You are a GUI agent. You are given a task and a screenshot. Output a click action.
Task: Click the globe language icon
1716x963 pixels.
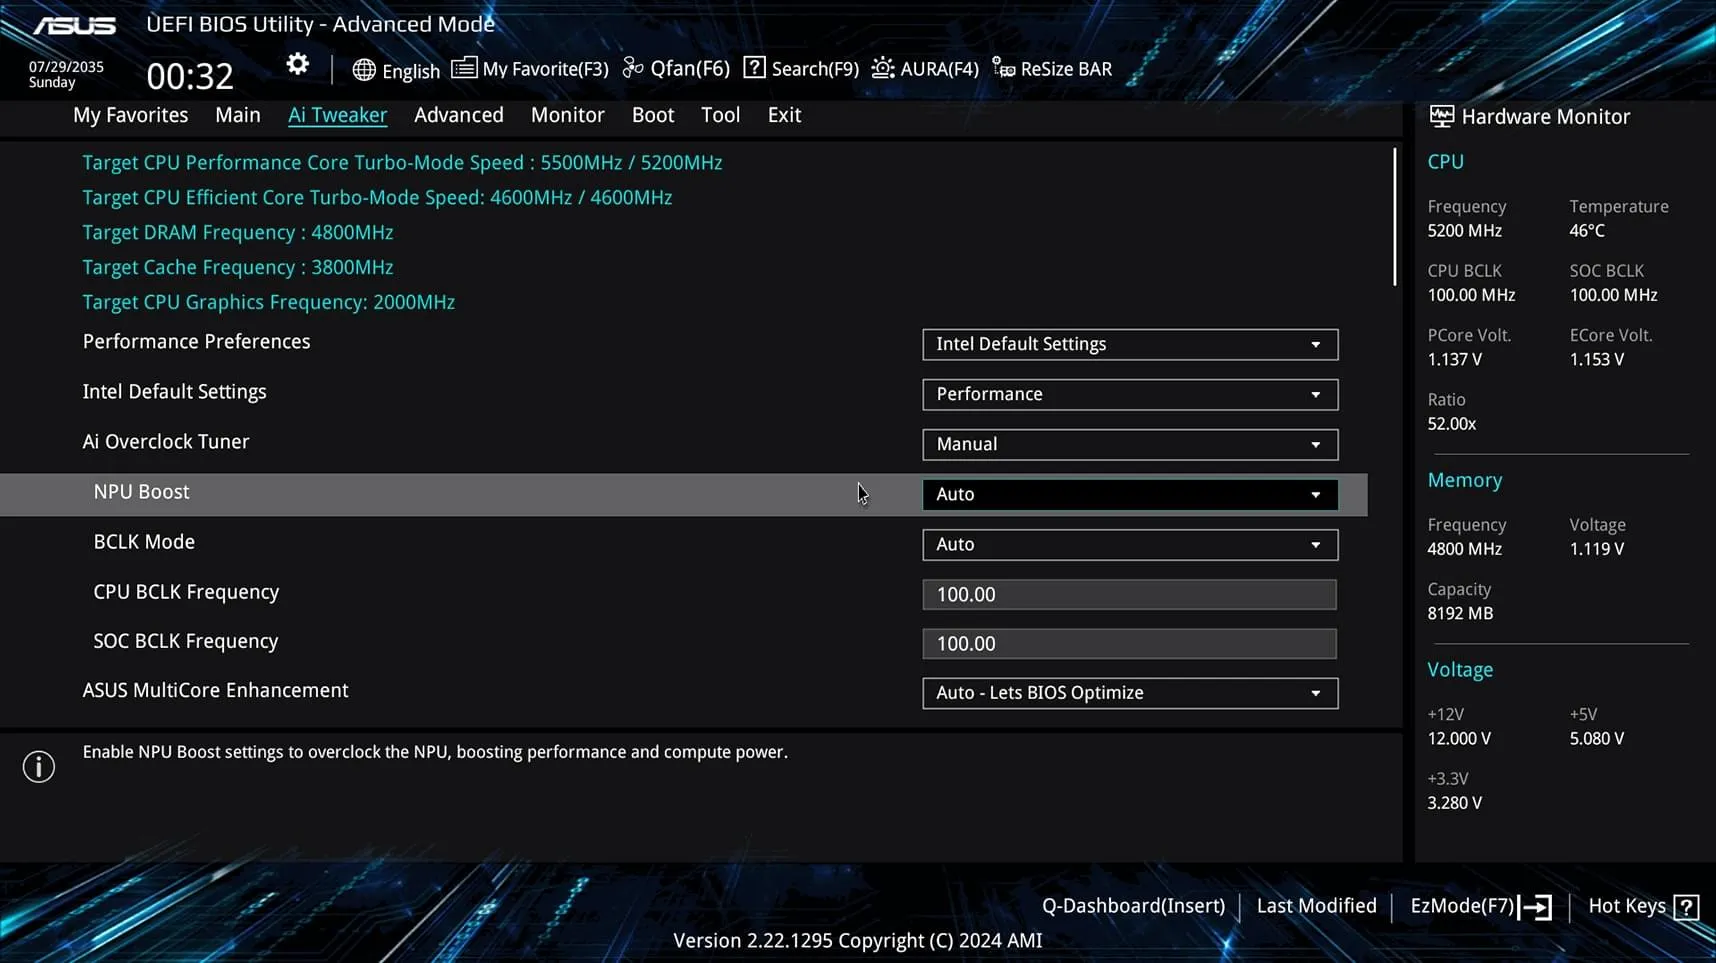[x=364, y=70]
